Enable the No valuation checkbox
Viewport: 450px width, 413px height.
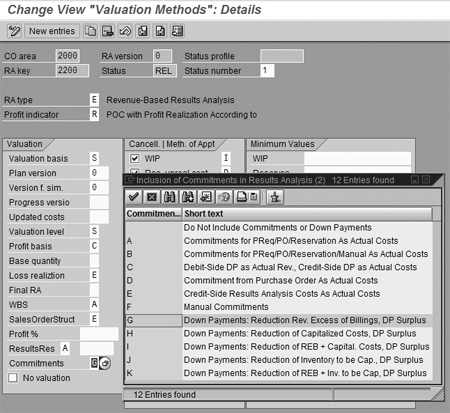13,378
